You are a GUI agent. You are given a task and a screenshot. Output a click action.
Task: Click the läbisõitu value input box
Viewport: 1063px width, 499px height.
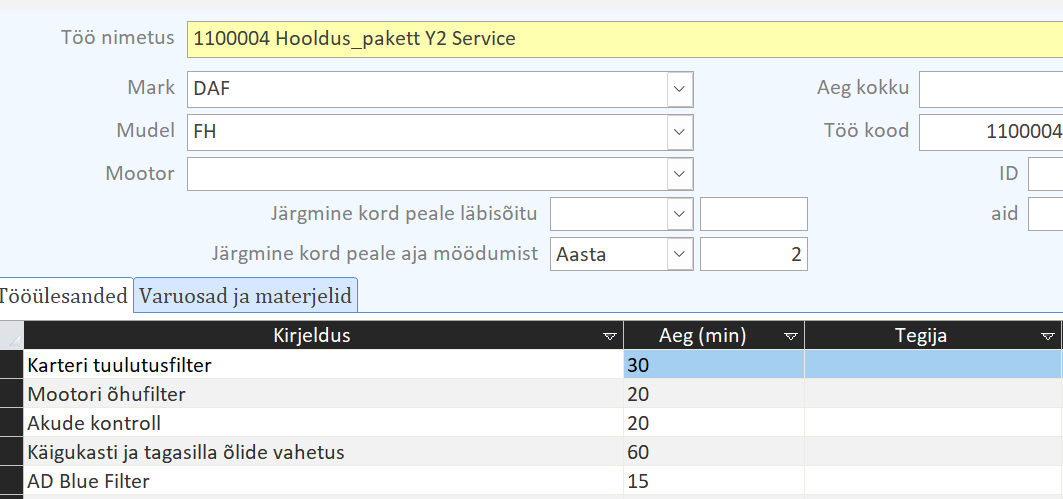pyautogui.click(x=753, y=213)
